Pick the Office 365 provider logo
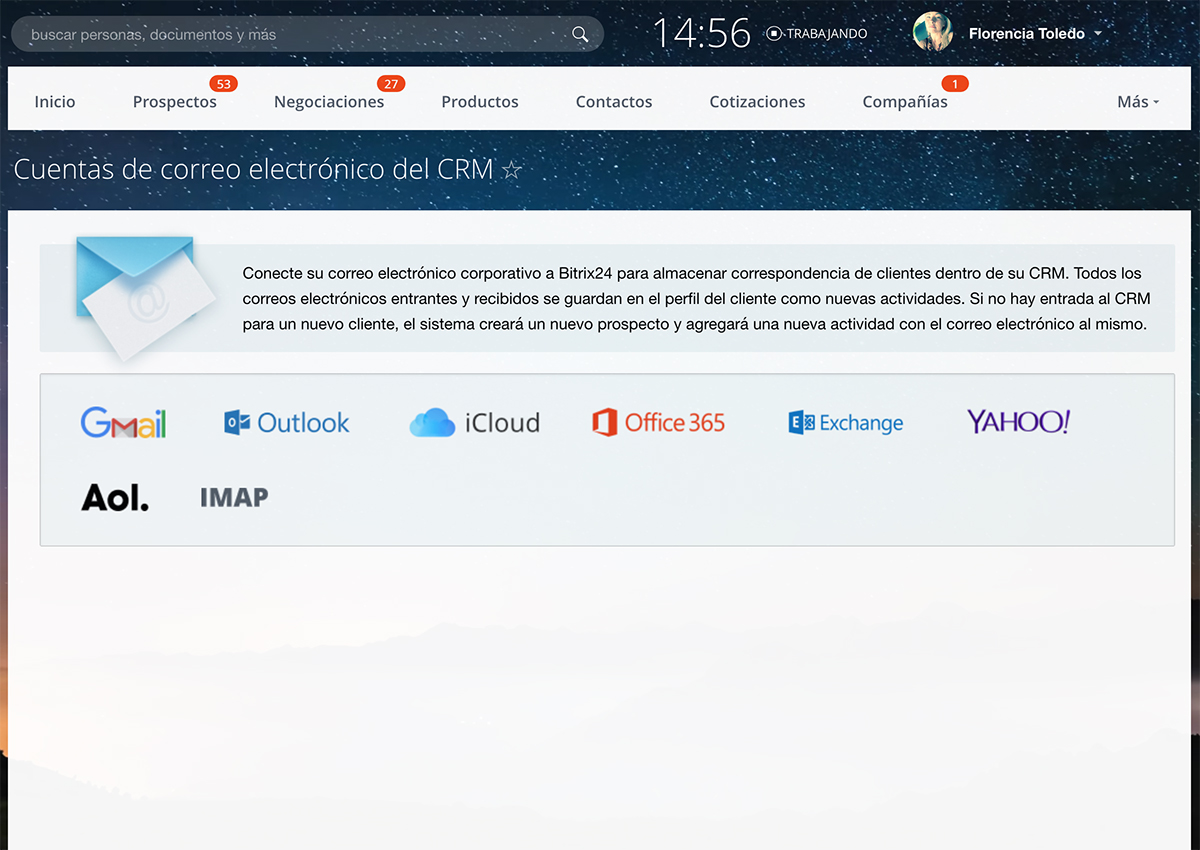 [659, 423]
